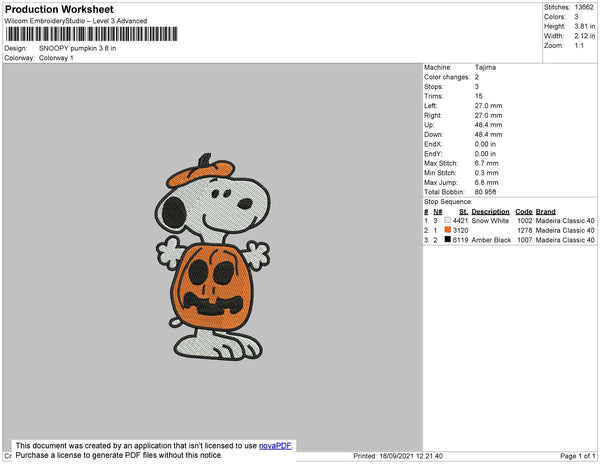Click the Colorway 1 value
Screen dimensions: 600x464
56,58
